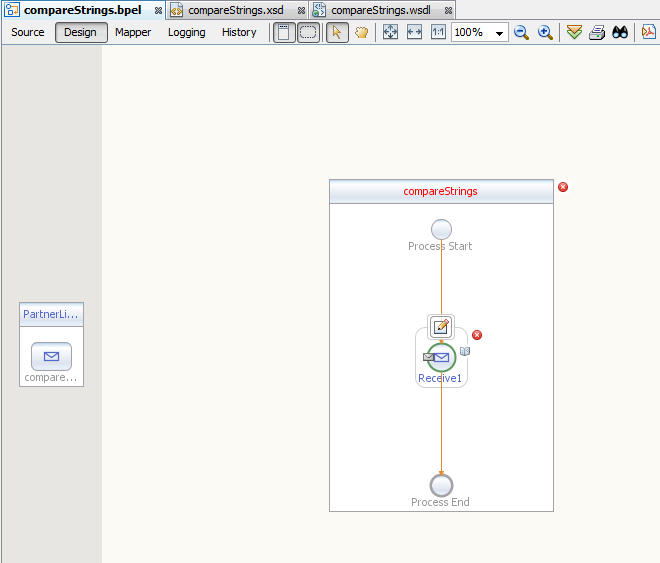Open the History view
Viewport: 660px width, 563px height.
(239, 32)
